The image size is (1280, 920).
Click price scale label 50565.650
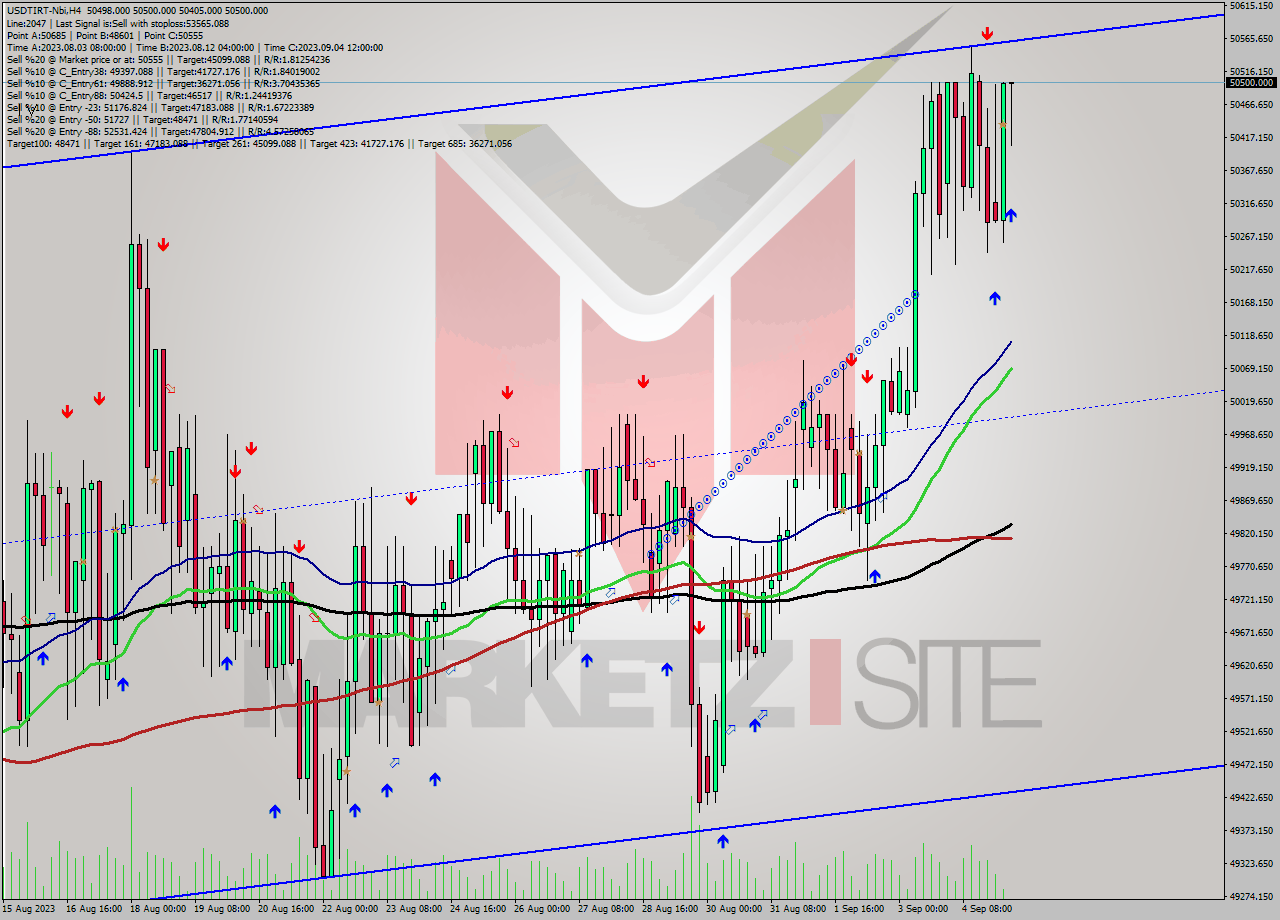[1251, 38]
